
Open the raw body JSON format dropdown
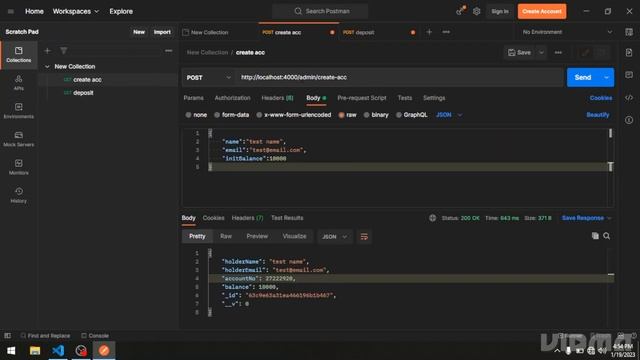[449, 115]
